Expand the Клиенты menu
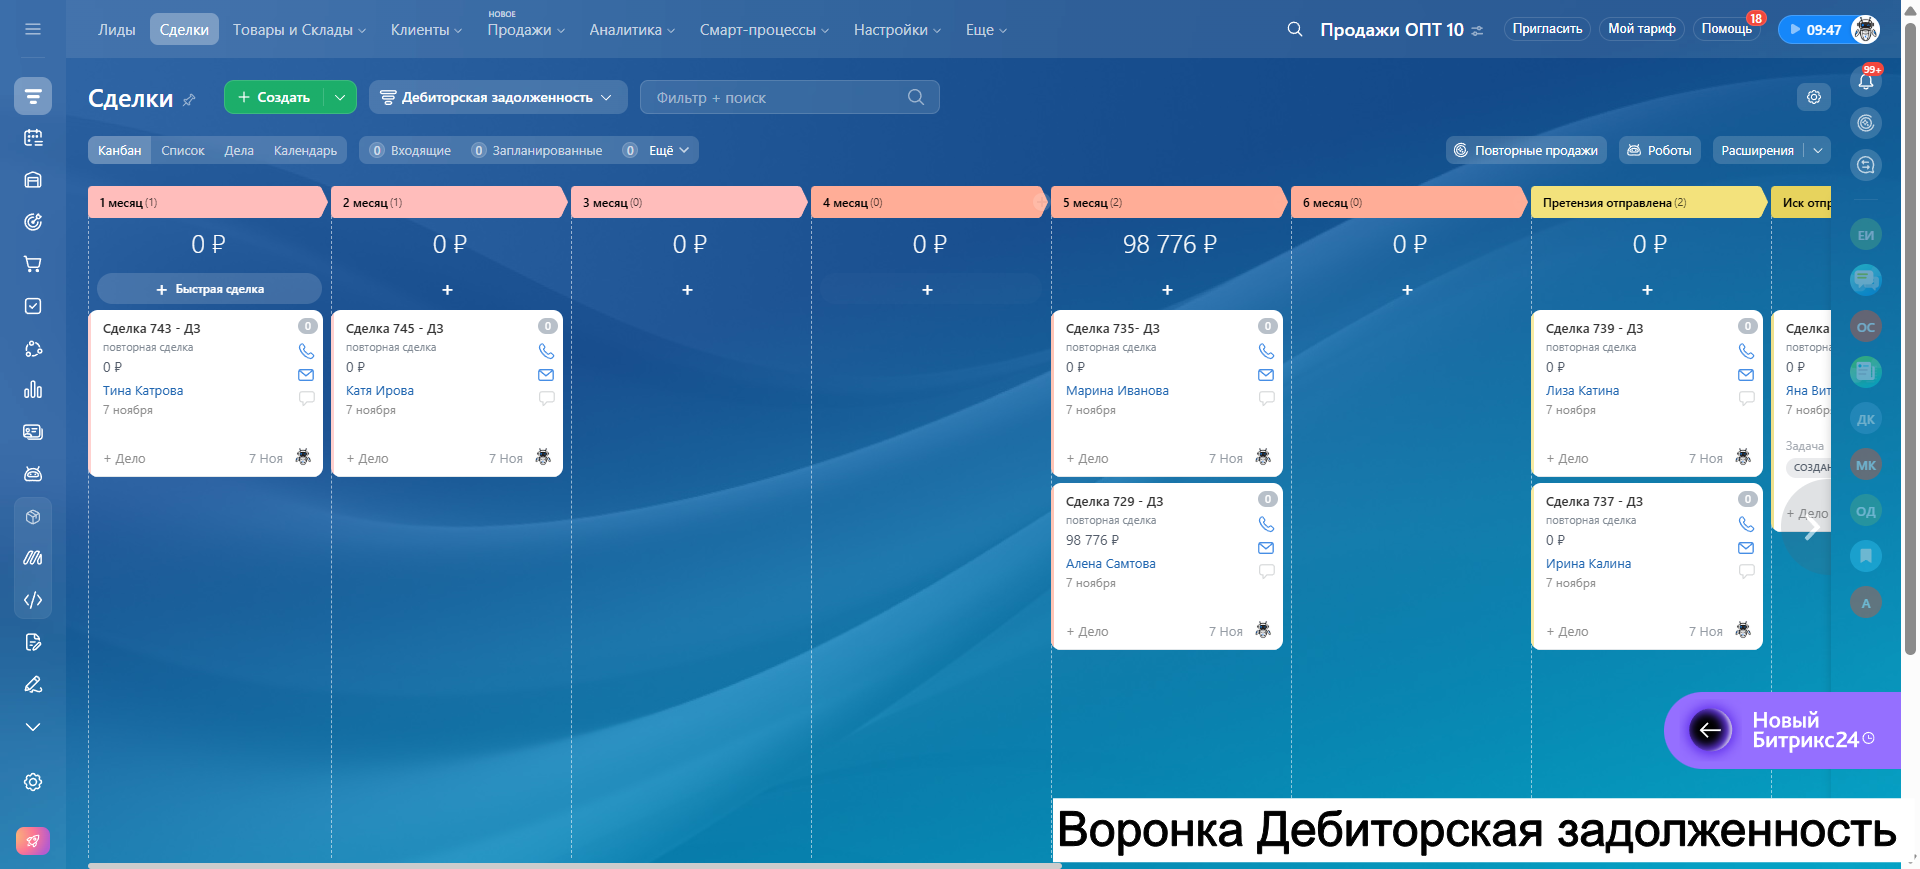Viewport: 1920px width, 869px height. pos(426,30)
